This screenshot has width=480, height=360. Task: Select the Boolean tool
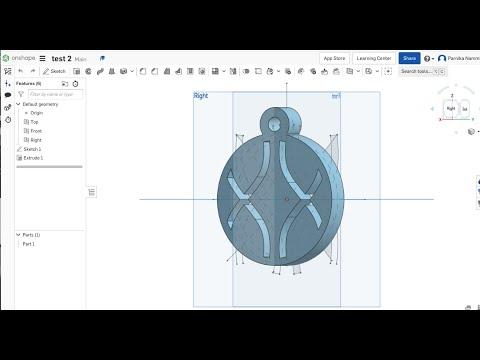pos(246,71)
